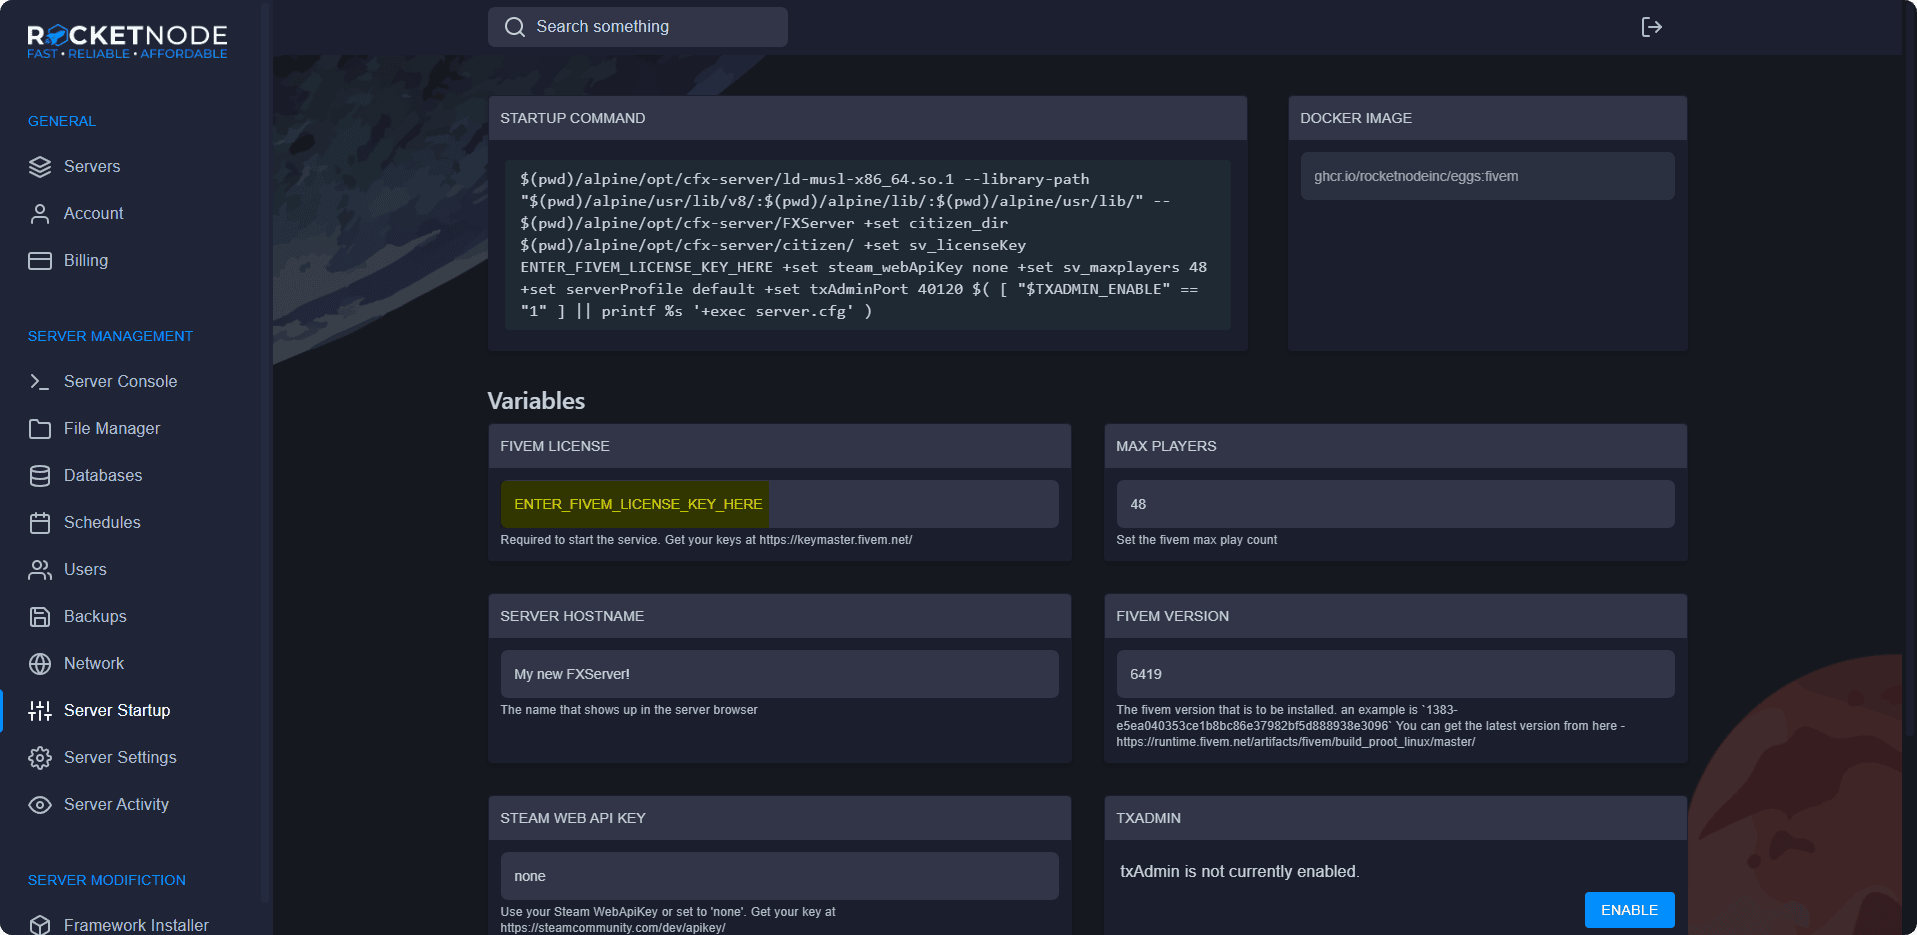Viewport: 1917px width, 935px height.
Task: Click the Server Console terminal icon
Action: point(40,382)
